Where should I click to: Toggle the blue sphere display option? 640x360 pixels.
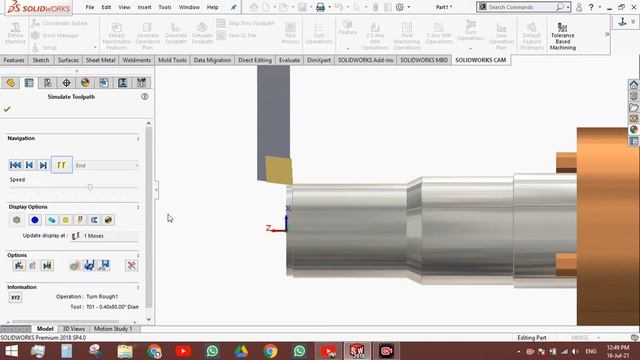tap(35, 220)
